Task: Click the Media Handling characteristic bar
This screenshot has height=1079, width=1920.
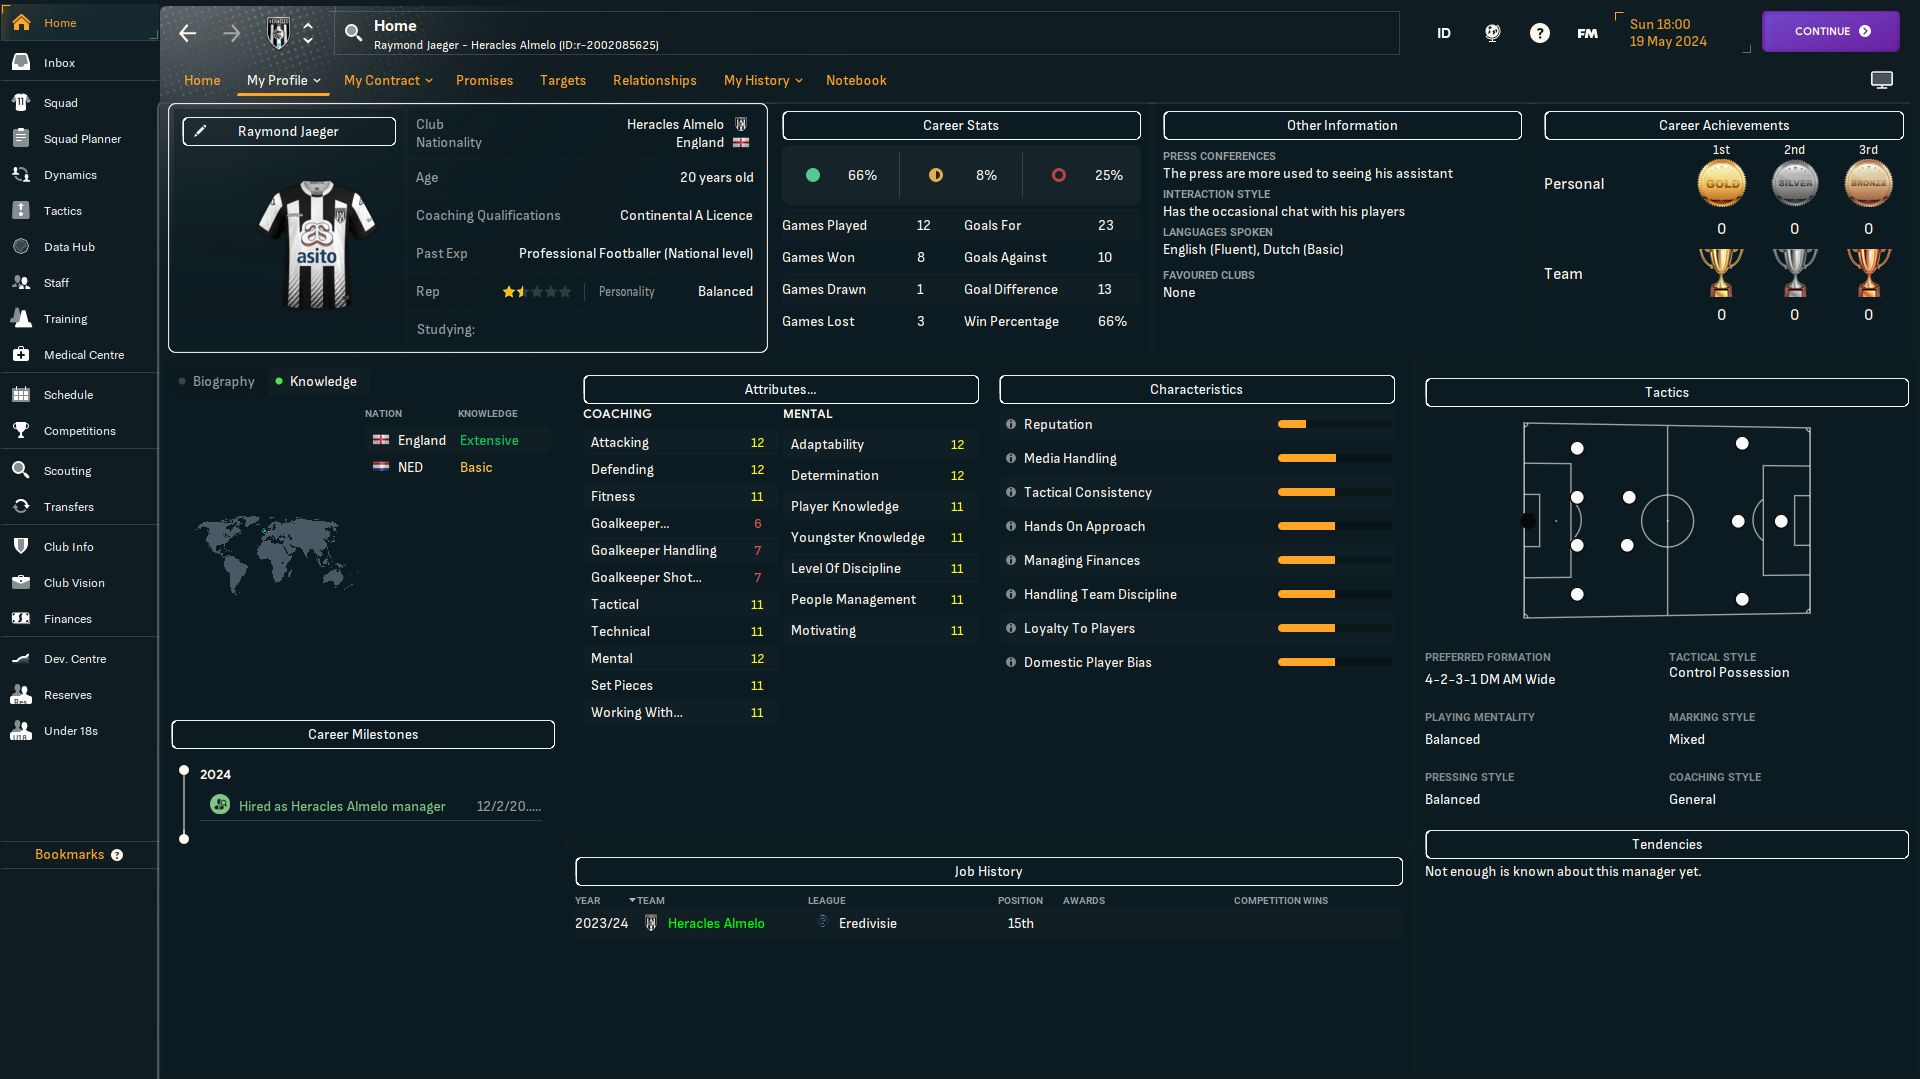Action: click(x=1335, y=458)
